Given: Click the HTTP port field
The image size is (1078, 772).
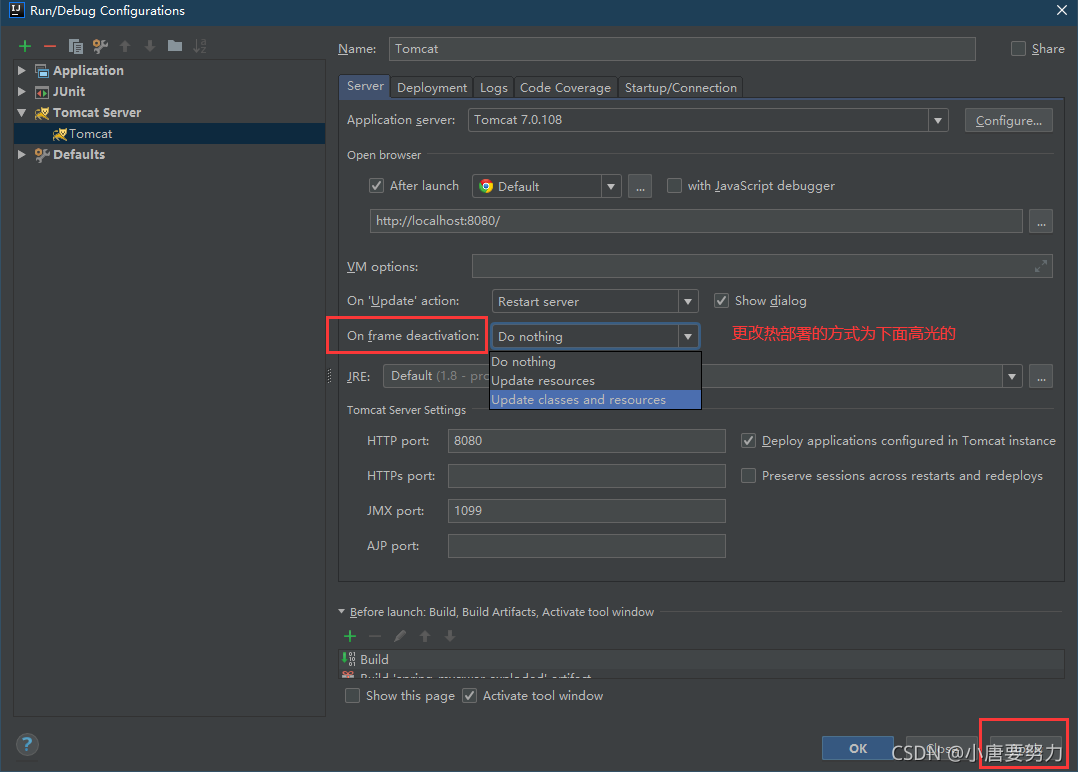Looking at the screenshot, I should (x=586, y=441).
